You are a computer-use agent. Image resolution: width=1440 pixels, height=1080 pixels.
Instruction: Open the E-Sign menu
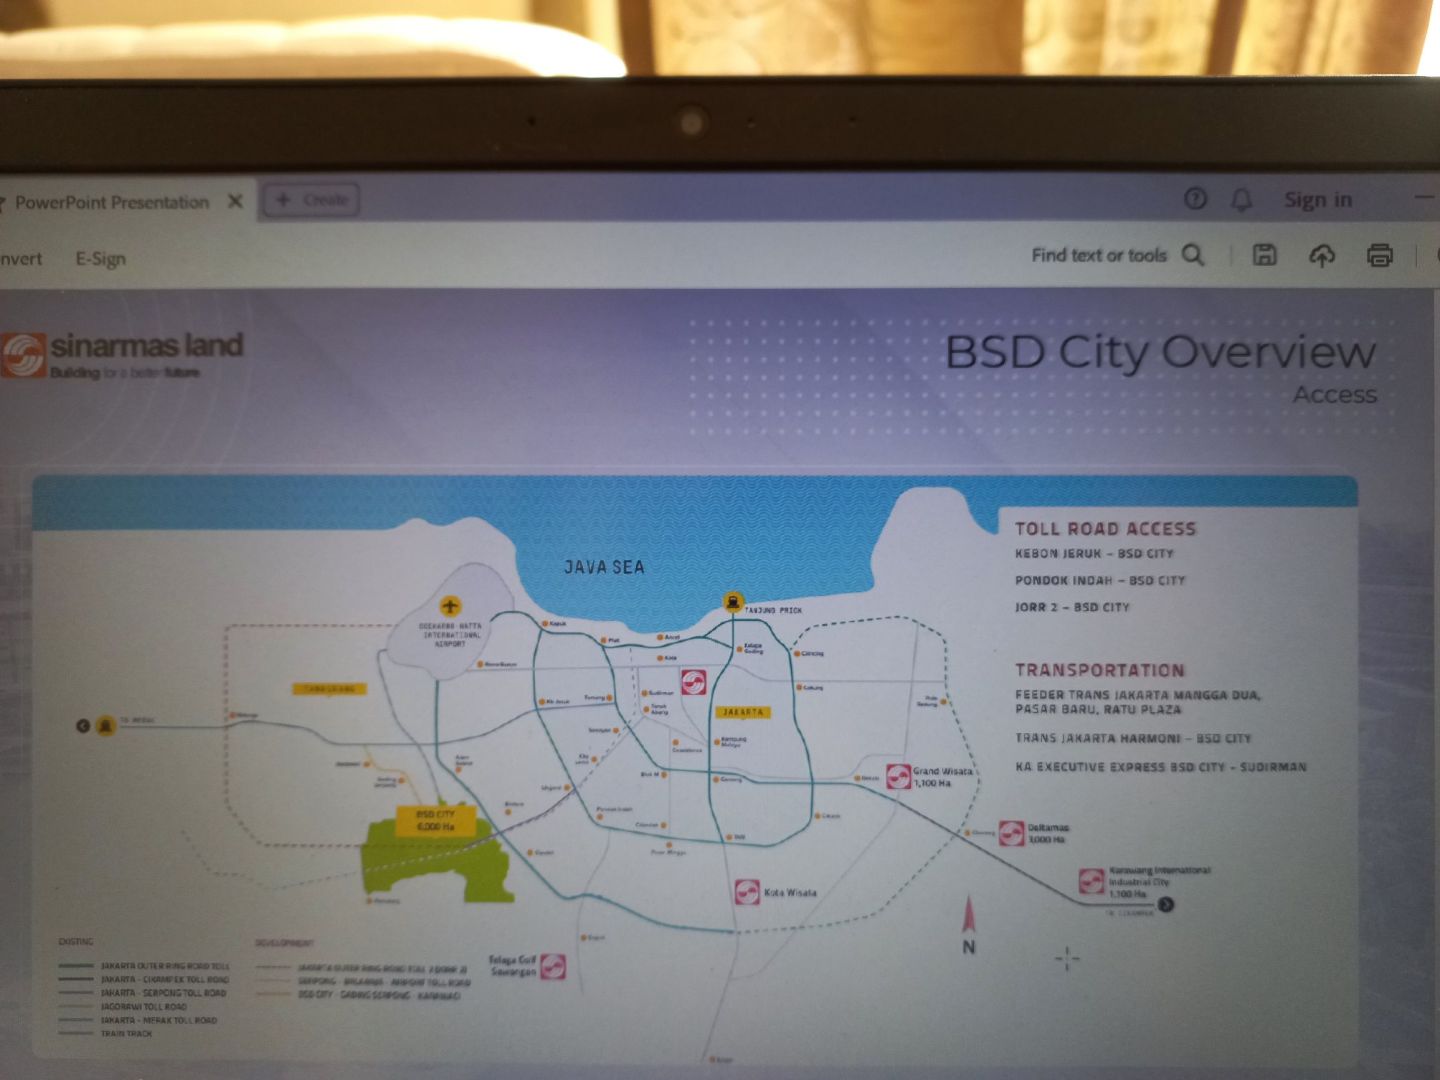[101, 259]
